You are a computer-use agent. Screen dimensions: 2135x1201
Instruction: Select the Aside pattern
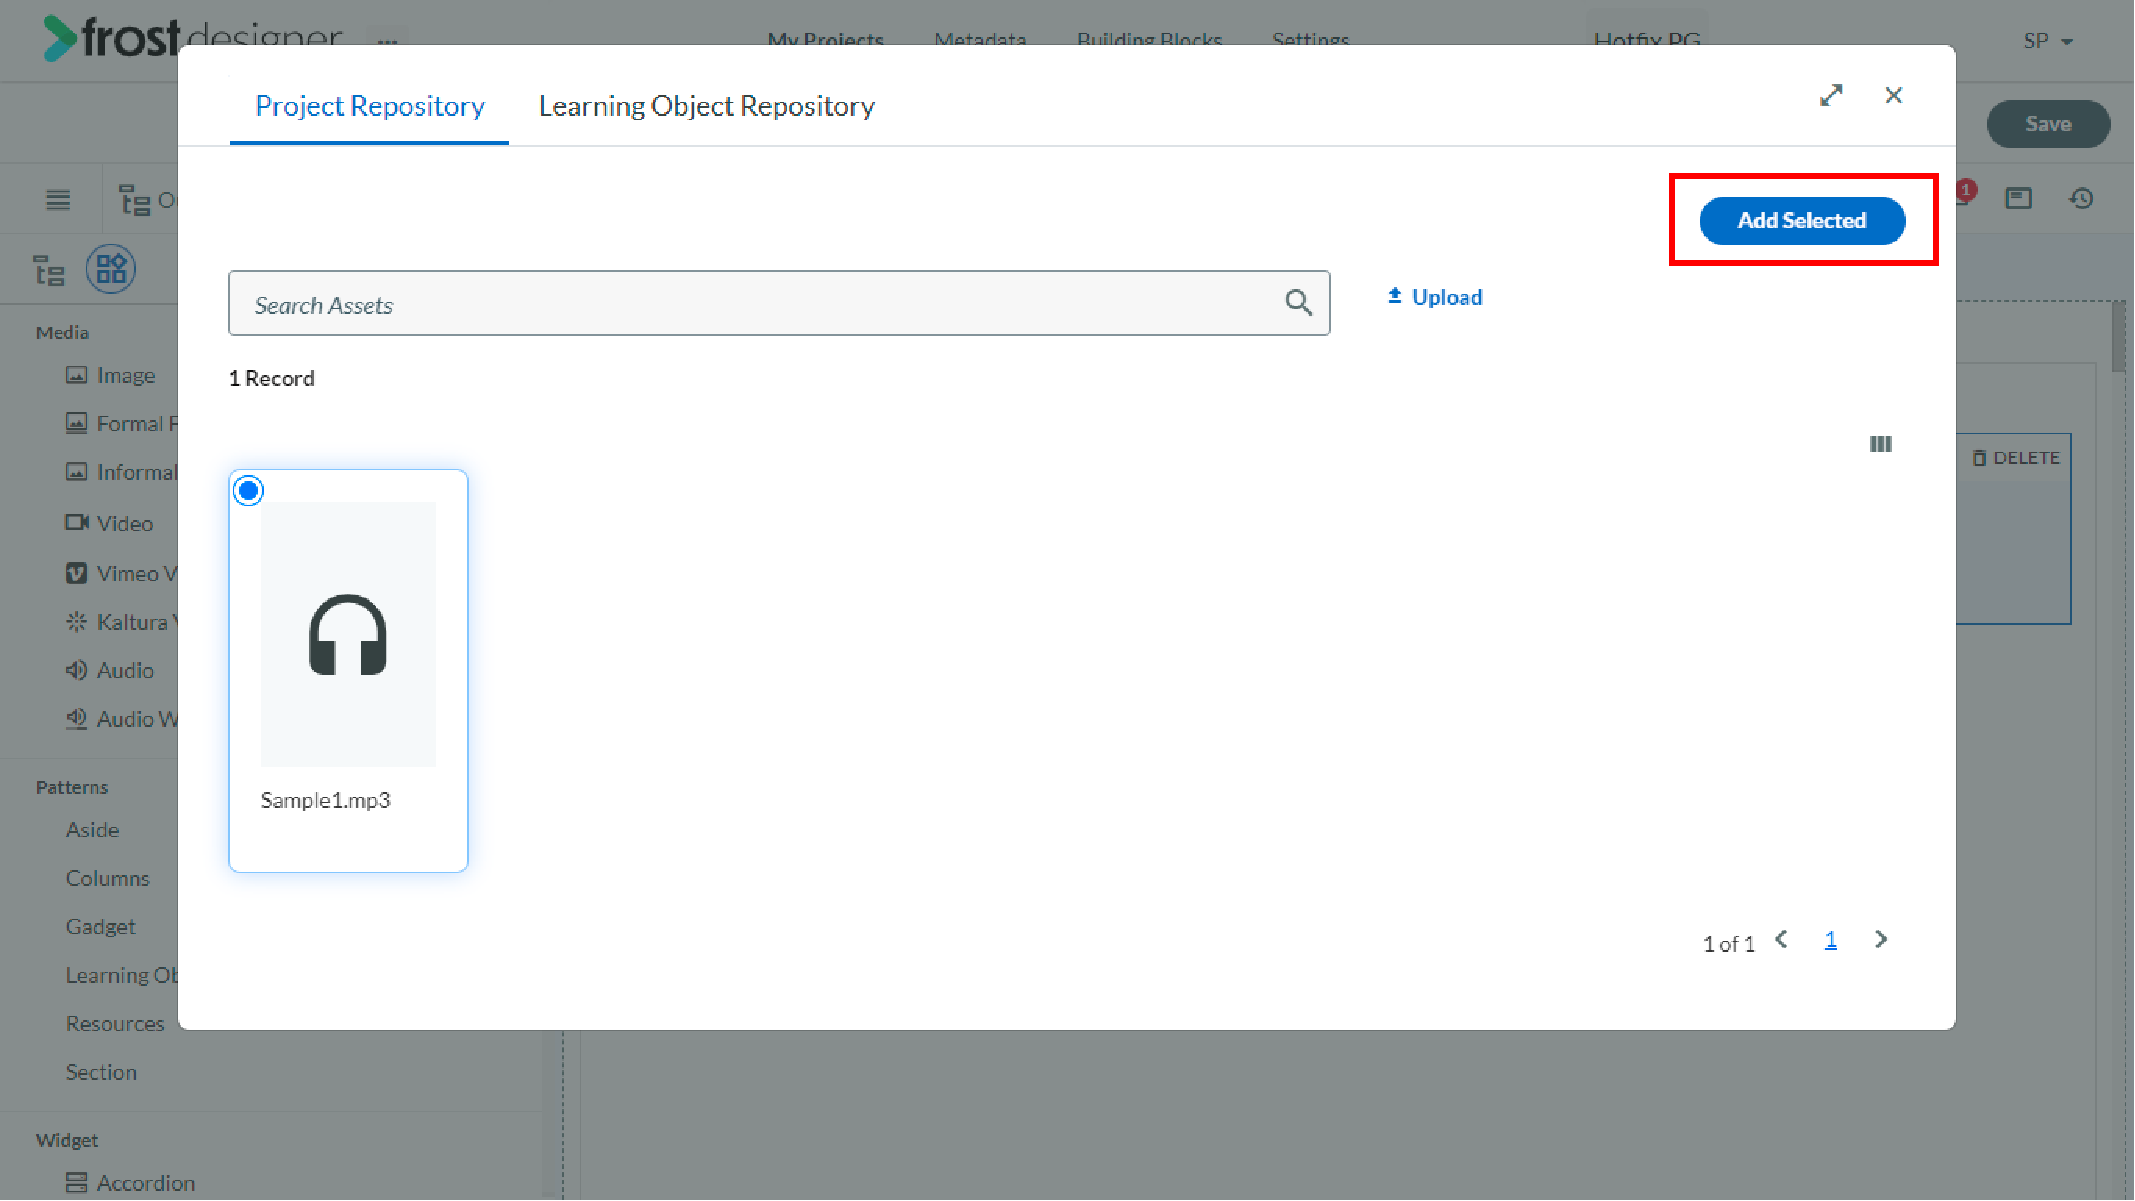click(92, 830)
